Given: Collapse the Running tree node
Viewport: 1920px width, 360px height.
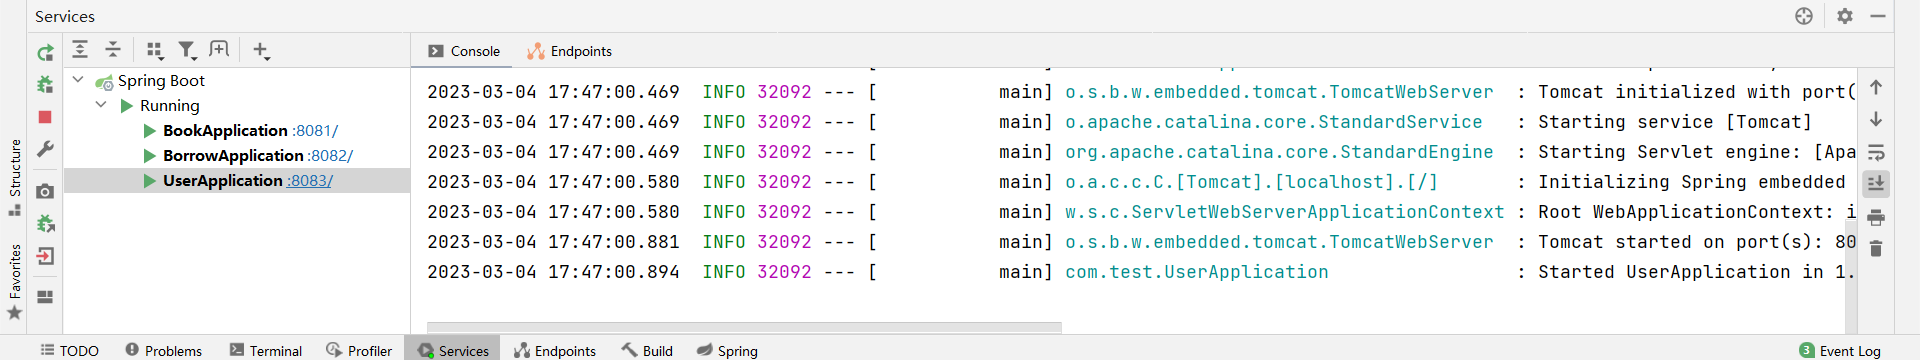Looking at the screenshot, I should (x=101, y=104).
